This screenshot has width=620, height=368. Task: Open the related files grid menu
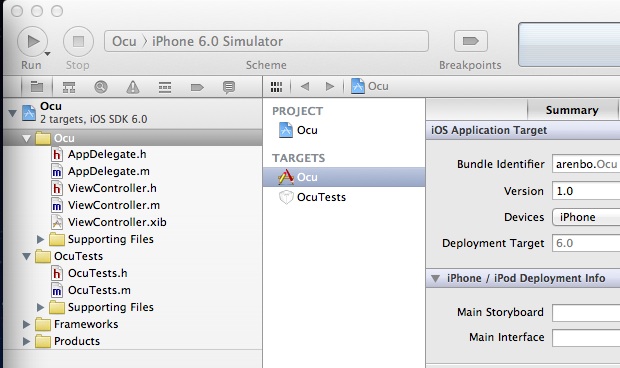tap(276, 87)
